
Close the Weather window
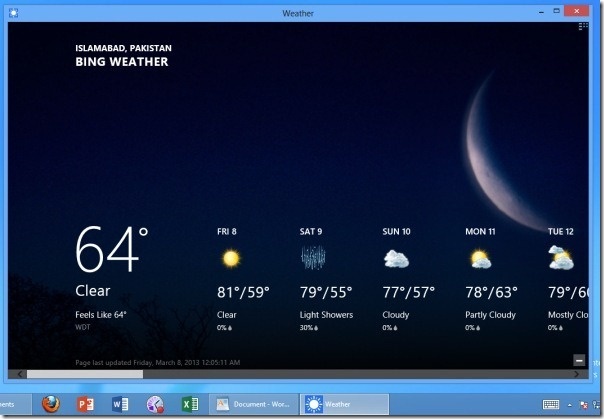(577, 11)
